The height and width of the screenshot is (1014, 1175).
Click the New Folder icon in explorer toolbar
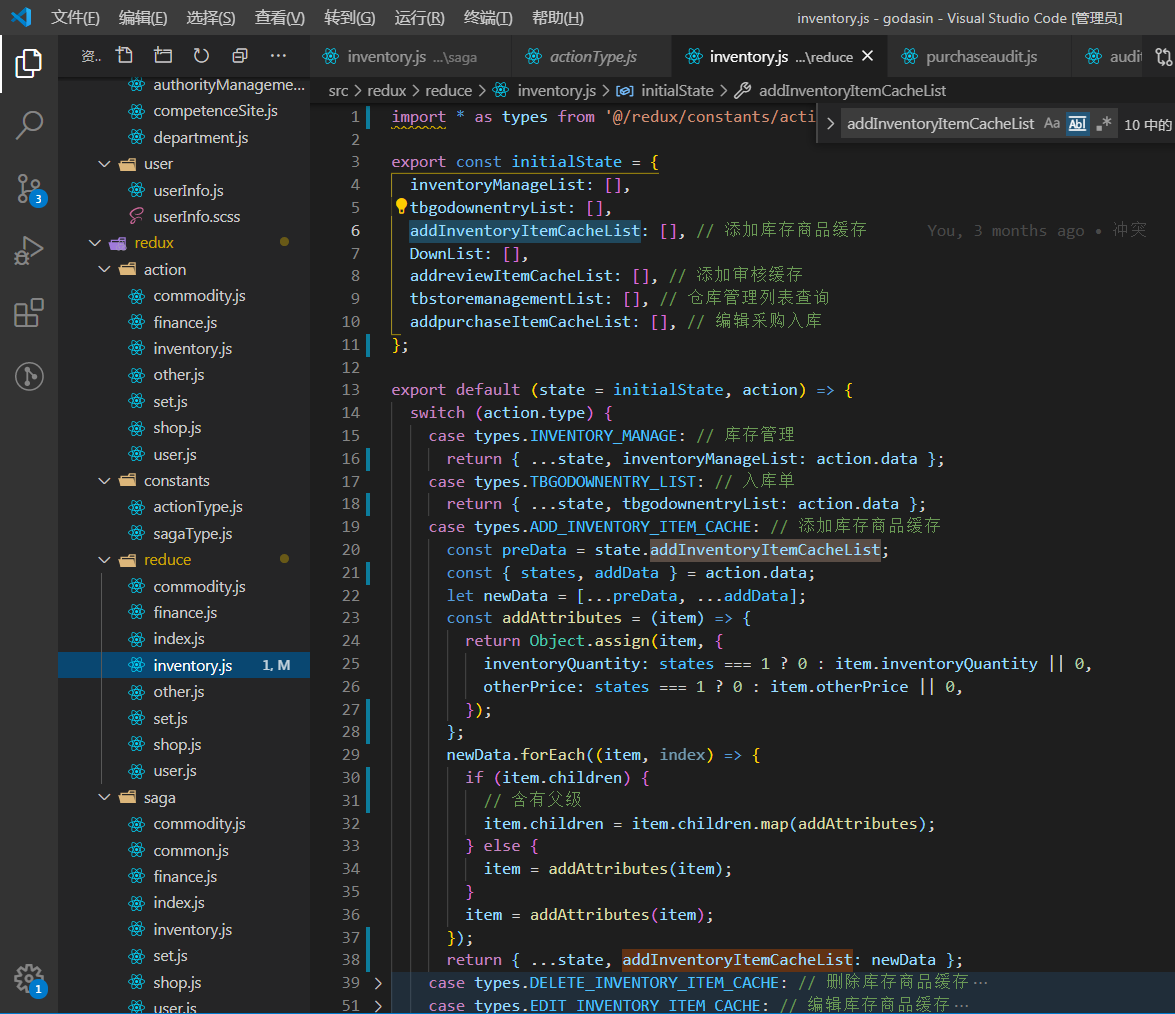tap(163, 55)
